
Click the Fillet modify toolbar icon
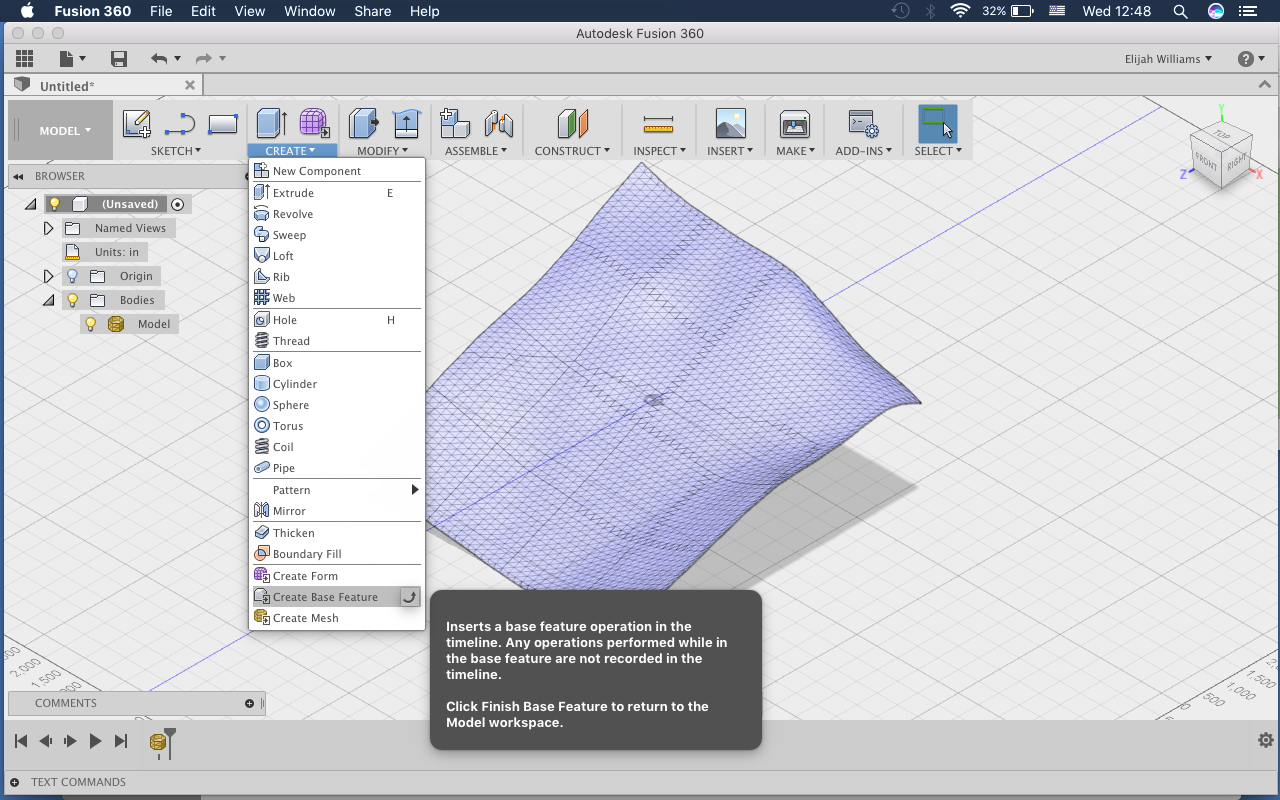point(405,124)
